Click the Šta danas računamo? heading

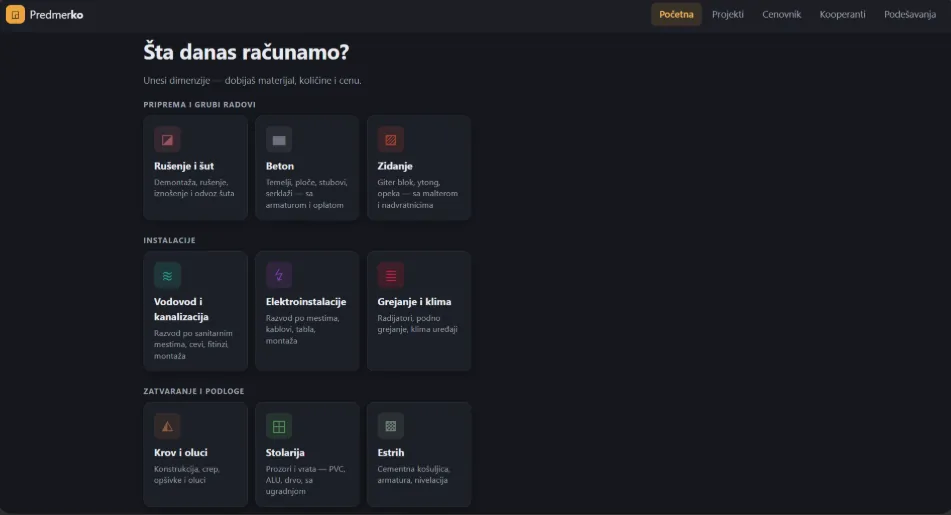[246, 52]
